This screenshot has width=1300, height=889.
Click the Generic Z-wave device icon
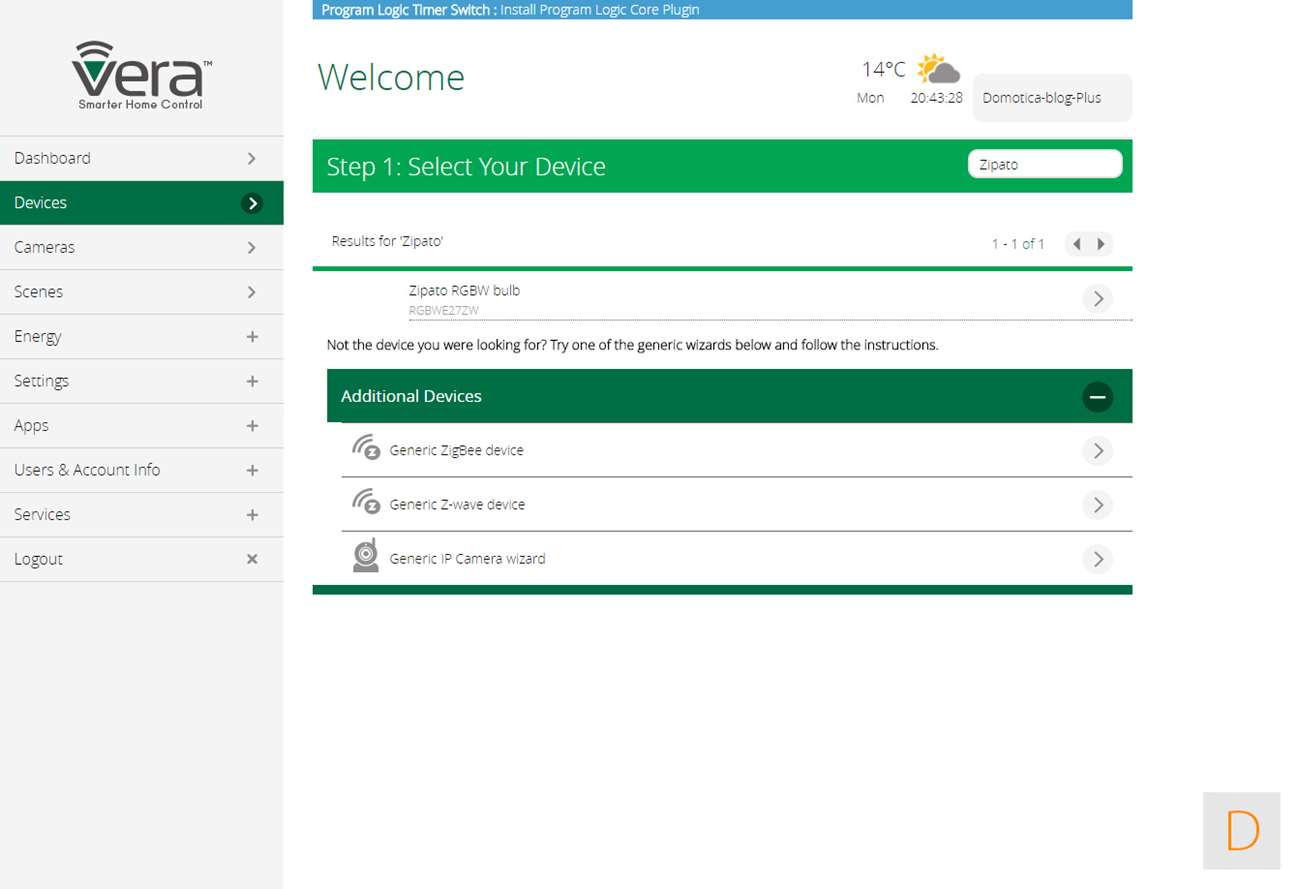(366, 501)
